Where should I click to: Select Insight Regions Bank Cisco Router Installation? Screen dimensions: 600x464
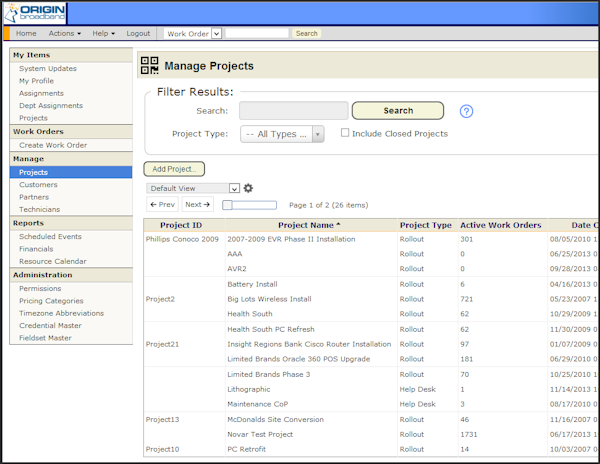pos(309,344)
